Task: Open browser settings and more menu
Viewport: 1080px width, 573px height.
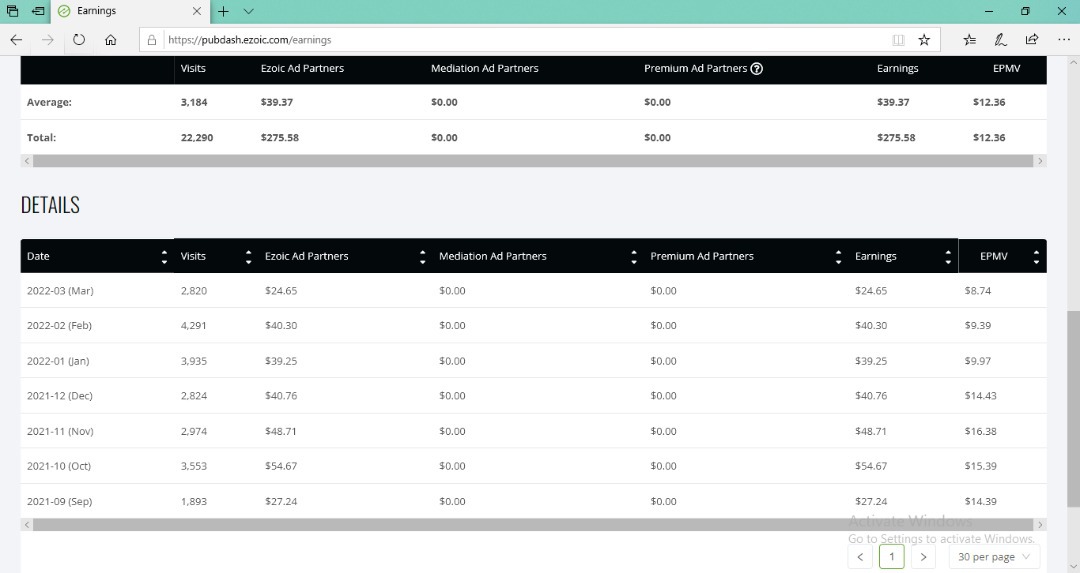Action: click(x=1063, y=40)
